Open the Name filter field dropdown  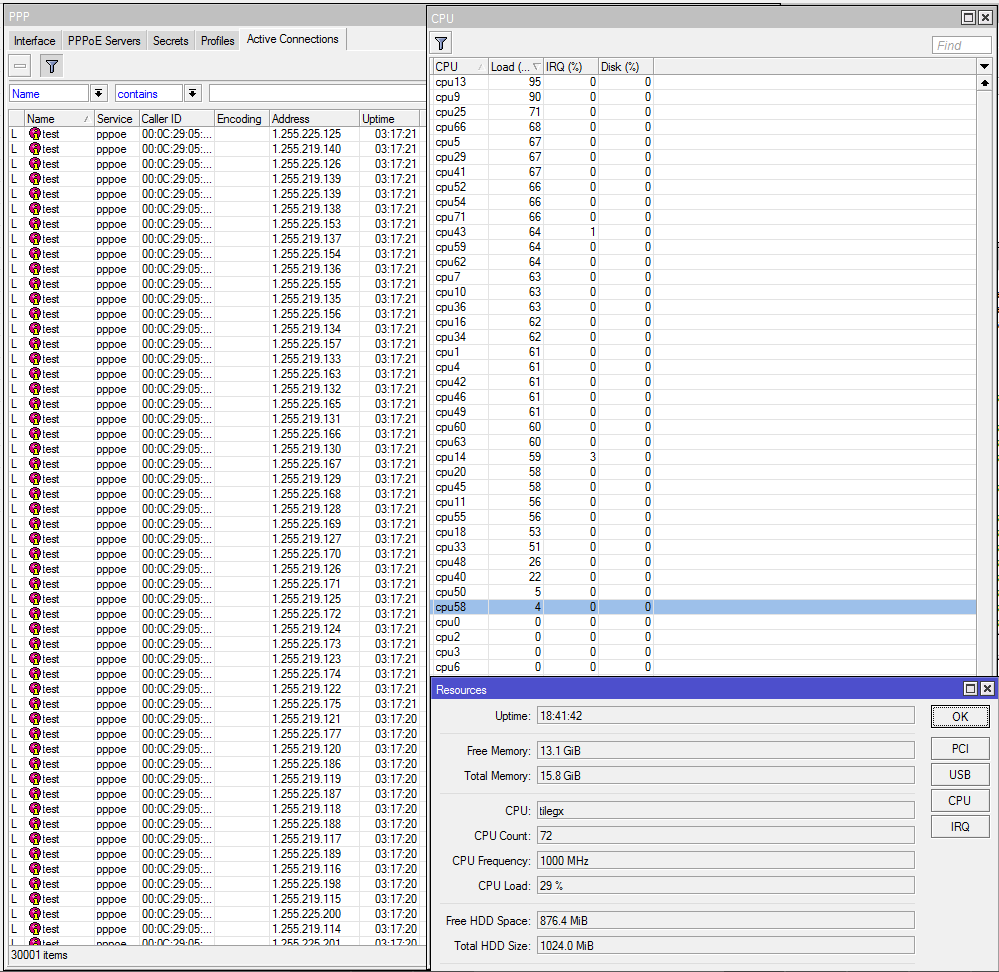(x=98, y=94)
